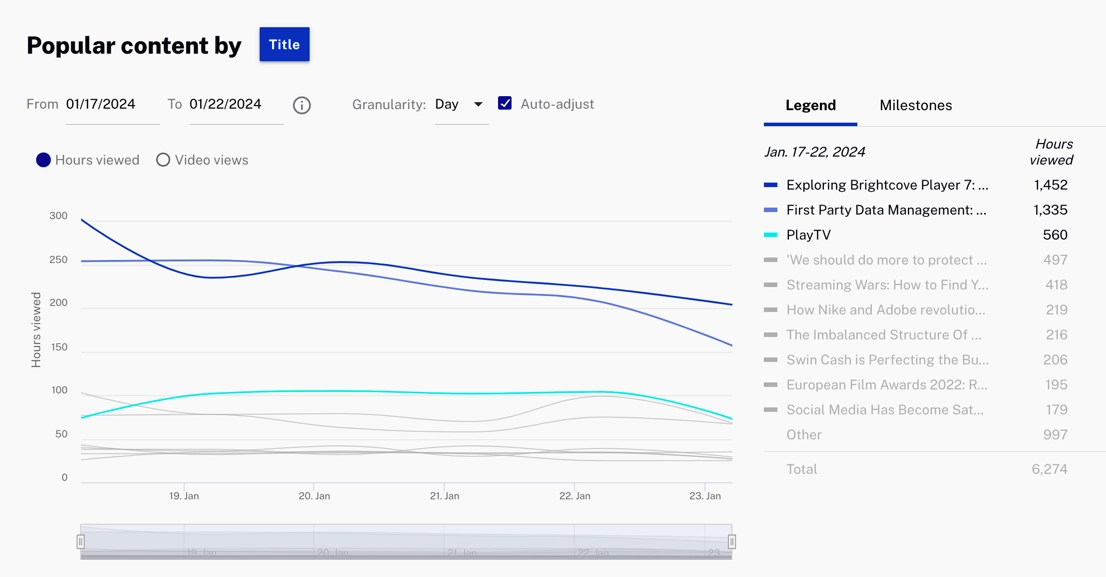This screenshot has width=1106, height=577.
Task: Click the Hours viewed column header
Action: (1051, 152)
